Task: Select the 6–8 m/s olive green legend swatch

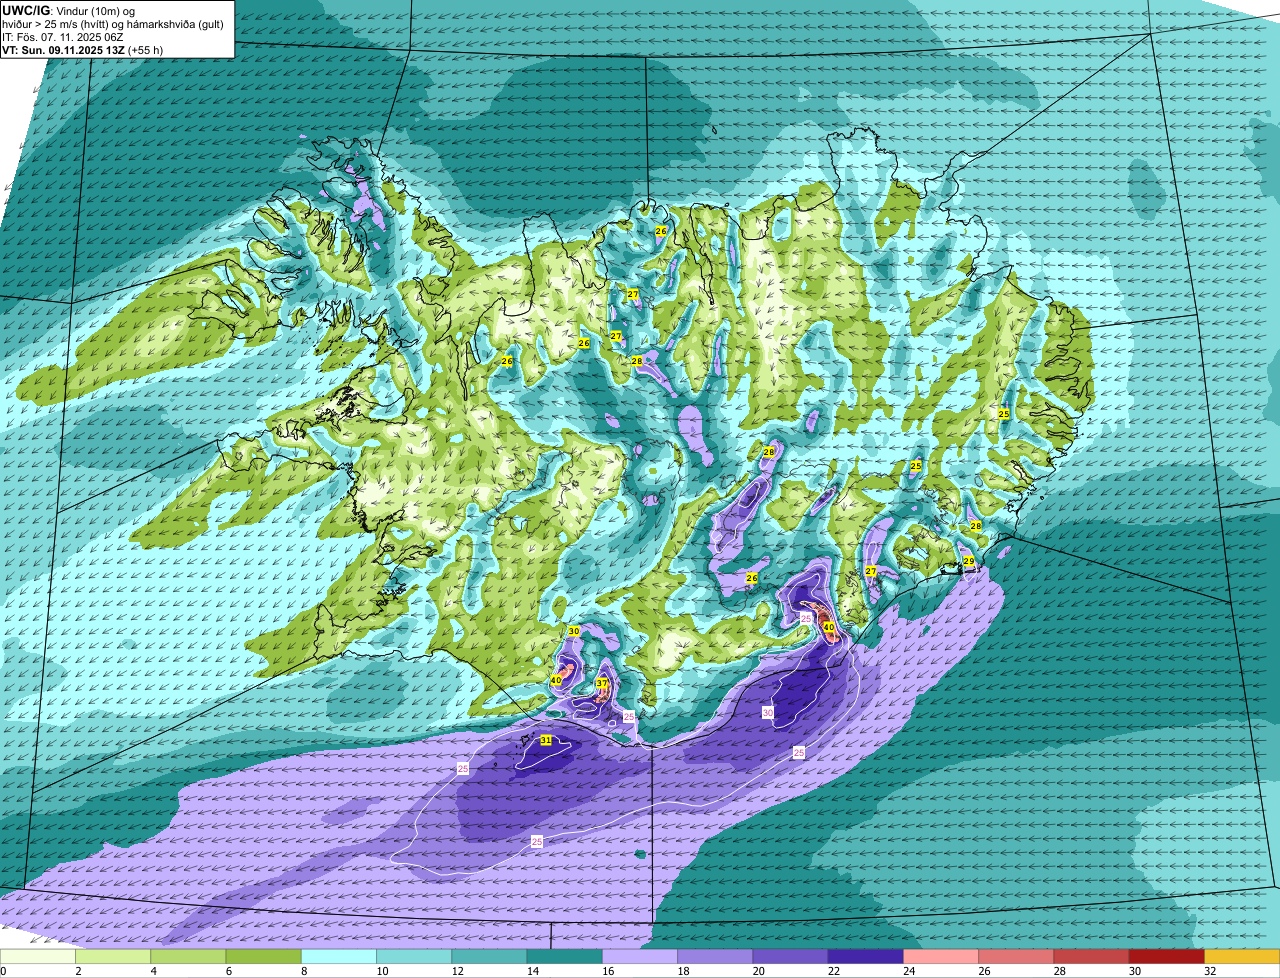Action: click(263, 957)
